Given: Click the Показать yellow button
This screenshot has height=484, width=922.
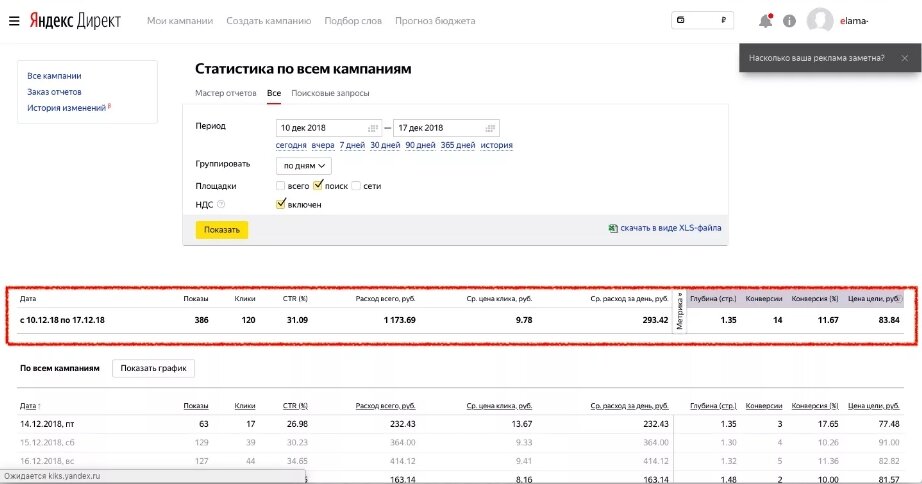Looking at the screenshot, I should (x=222, y=230).
